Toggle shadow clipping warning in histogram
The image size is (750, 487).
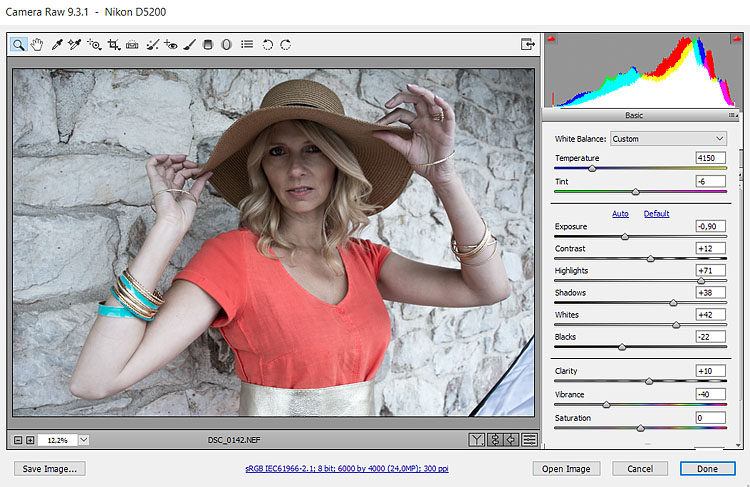pos(550,39)
